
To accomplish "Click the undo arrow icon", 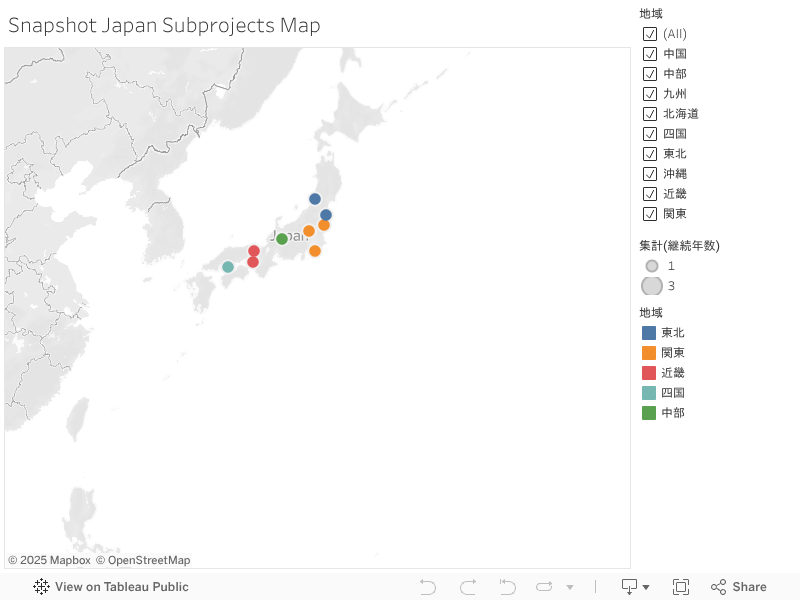I will pyautogui.click(x=428, y=587).
